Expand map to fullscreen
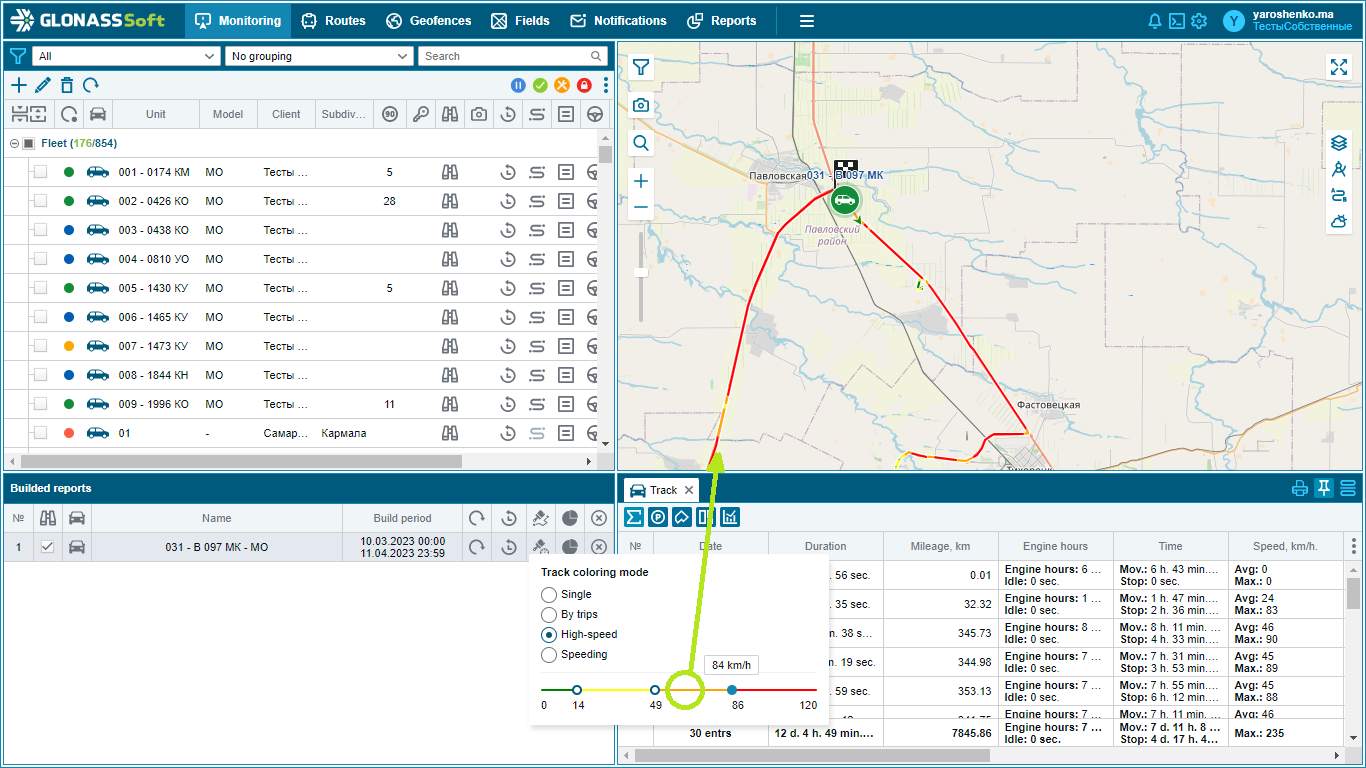Viewport: 1366px width, 768px height. point(1339,67)
